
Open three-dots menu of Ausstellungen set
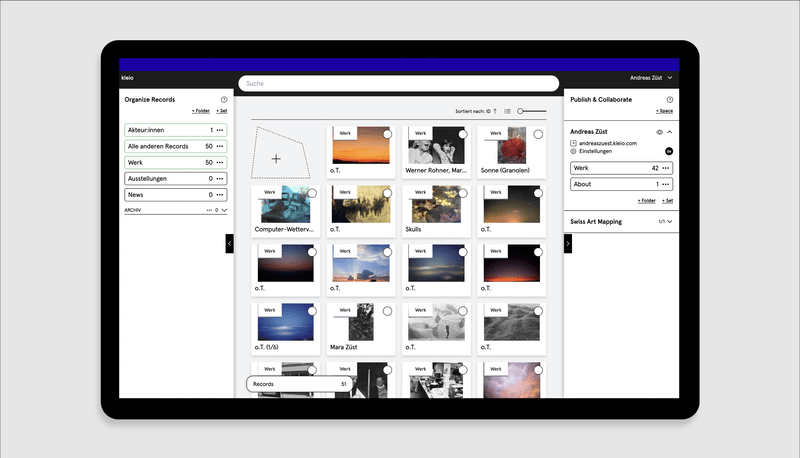(220, 178)
